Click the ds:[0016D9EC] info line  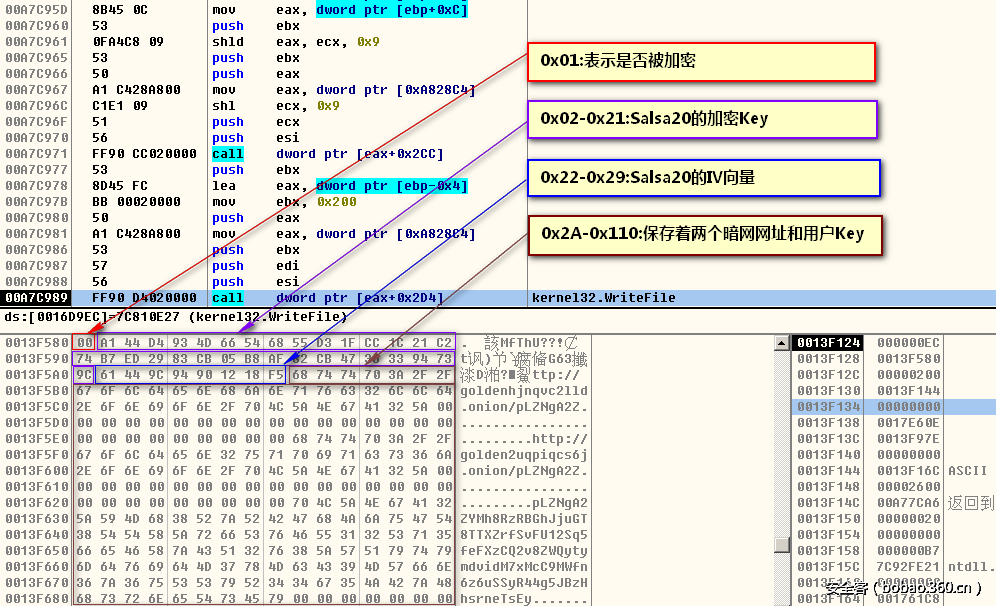pyautogui.click(x=176, y=316)
